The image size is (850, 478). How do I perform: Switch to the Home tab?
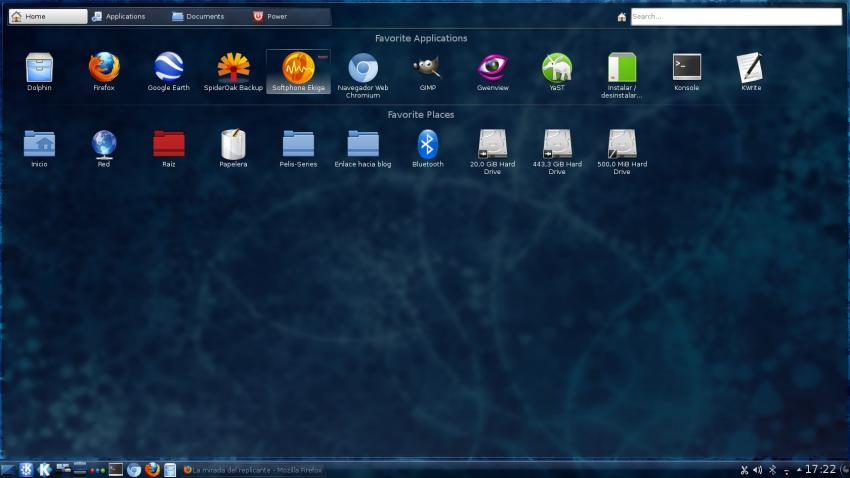click(48, 16)
